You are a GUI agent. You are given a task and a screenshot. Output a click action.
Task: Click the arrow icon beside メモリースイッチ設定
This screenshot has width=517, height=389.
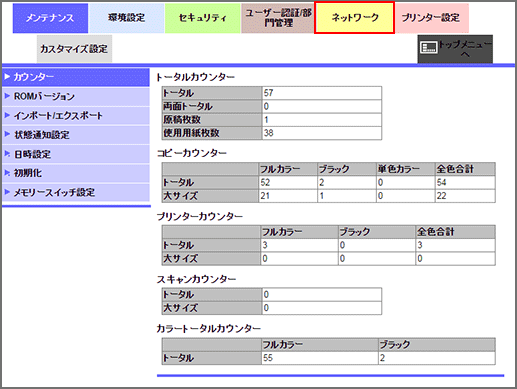(7, 192)
